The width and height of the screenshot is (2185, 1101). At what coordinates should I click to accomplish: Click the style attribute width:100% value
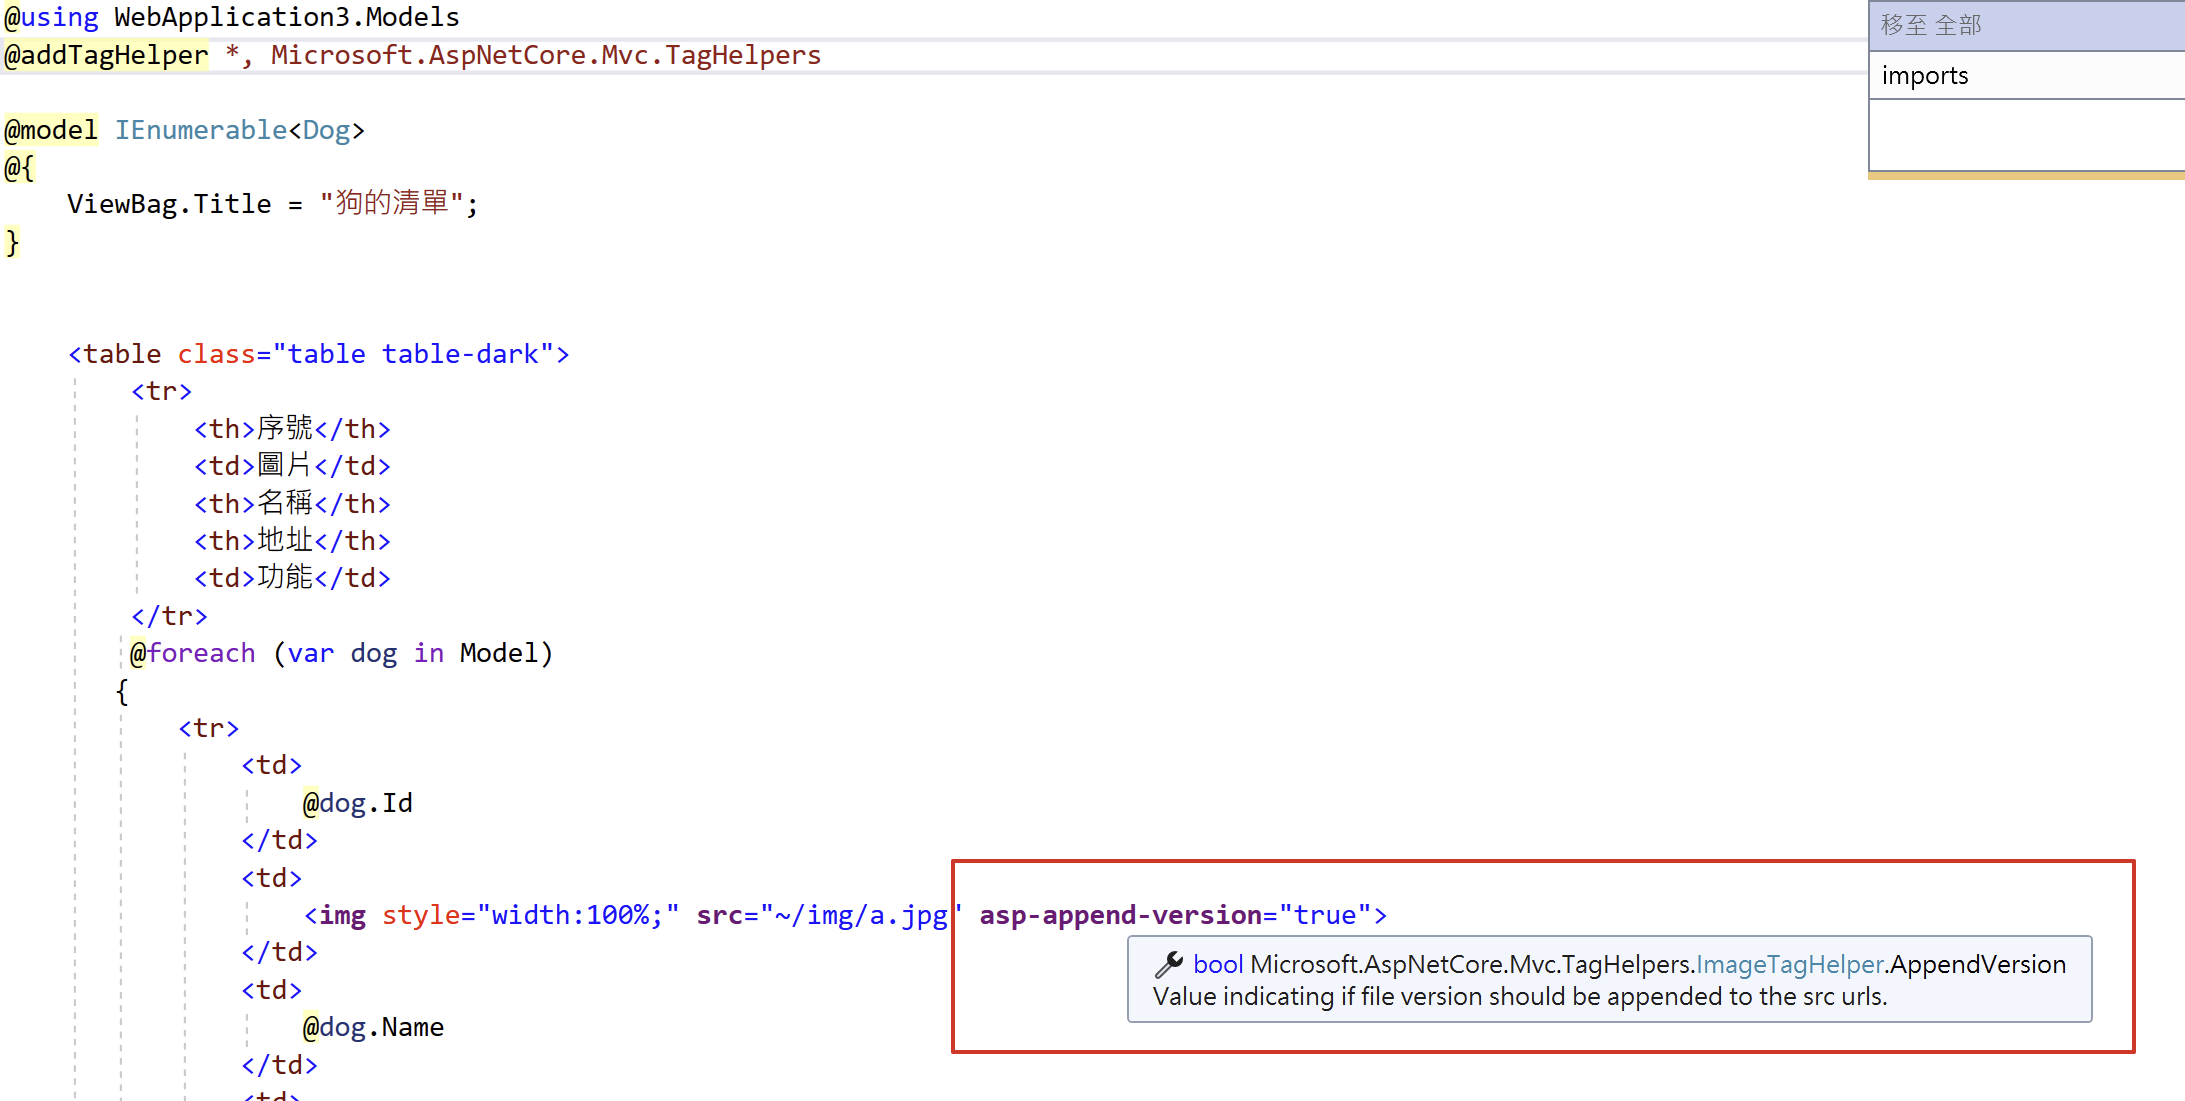pyautogui.click(x=576, y=915)
